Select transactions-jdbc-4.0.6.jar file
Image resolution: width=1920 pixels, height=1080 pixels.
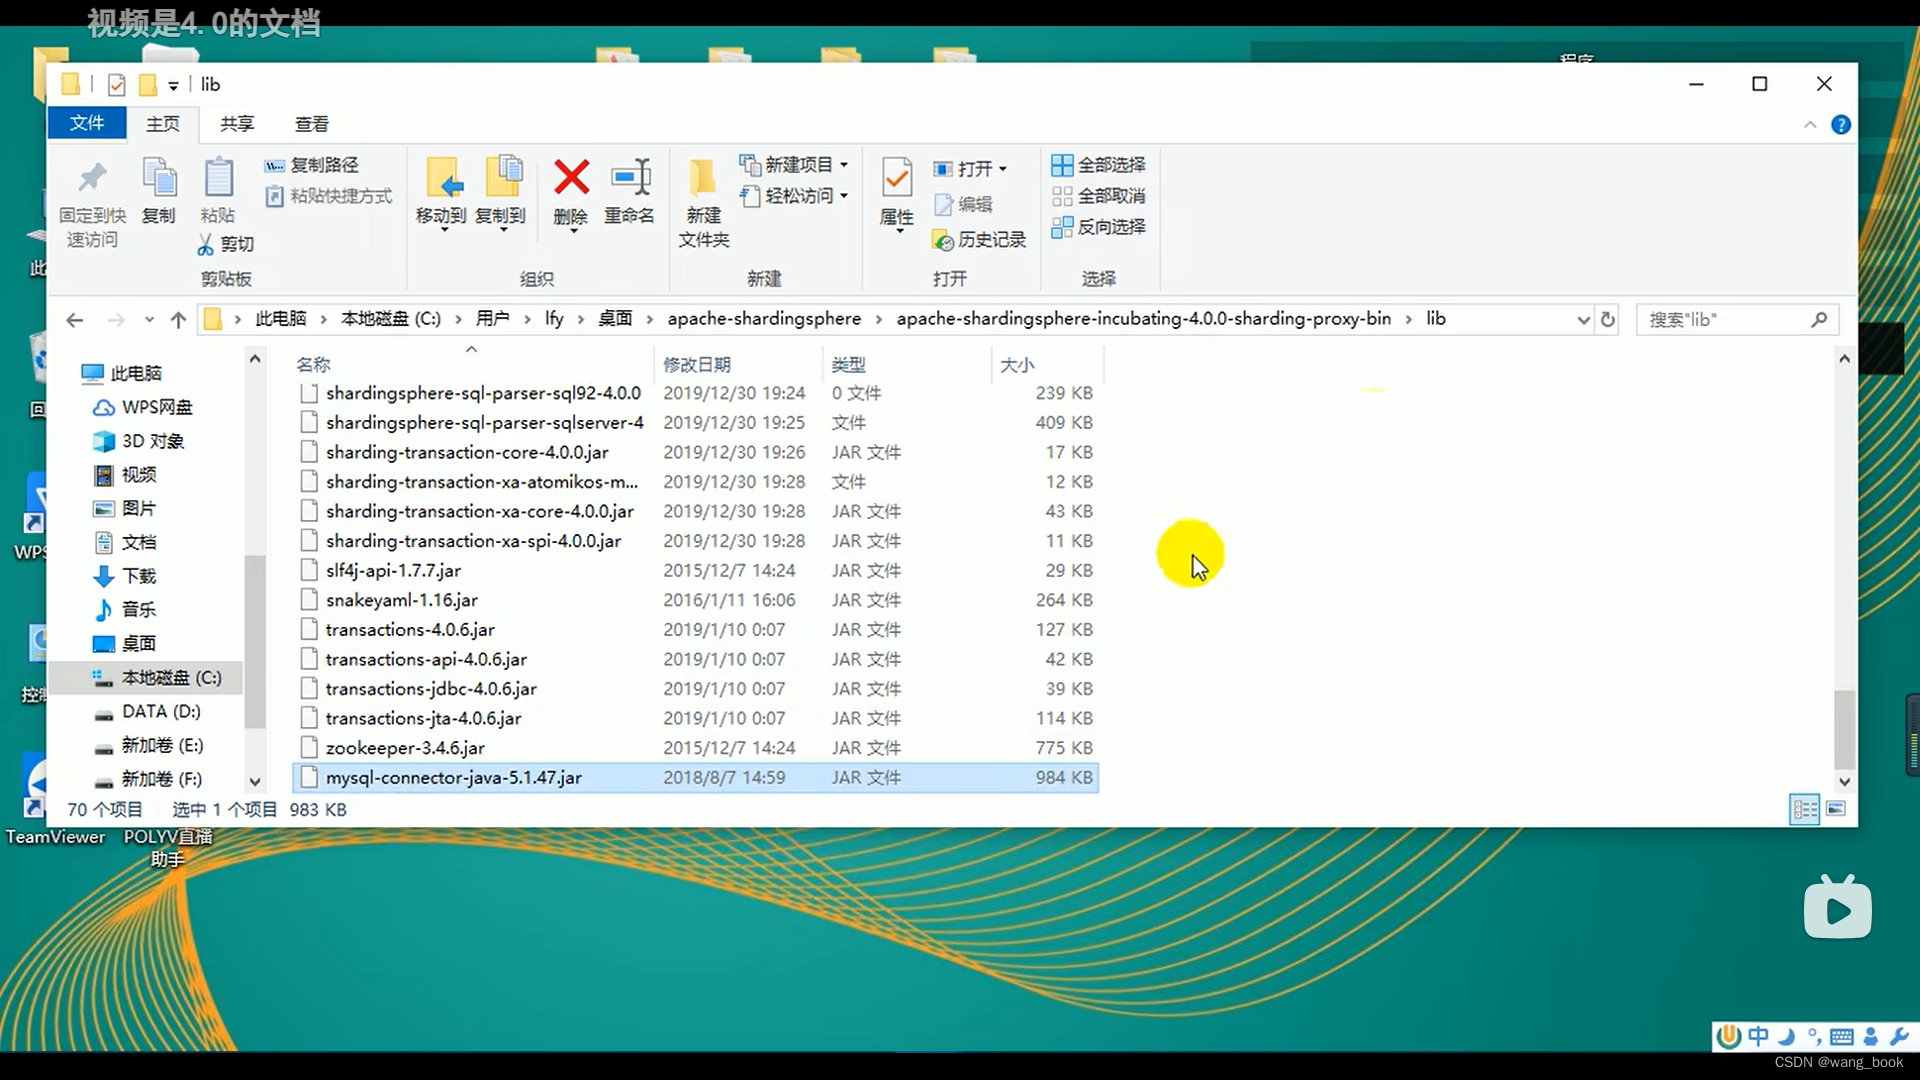[695, 689]
